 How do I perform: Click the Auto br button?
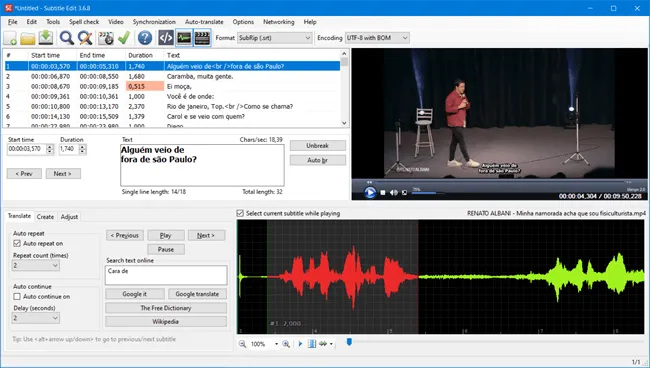[x=318, y=160]
